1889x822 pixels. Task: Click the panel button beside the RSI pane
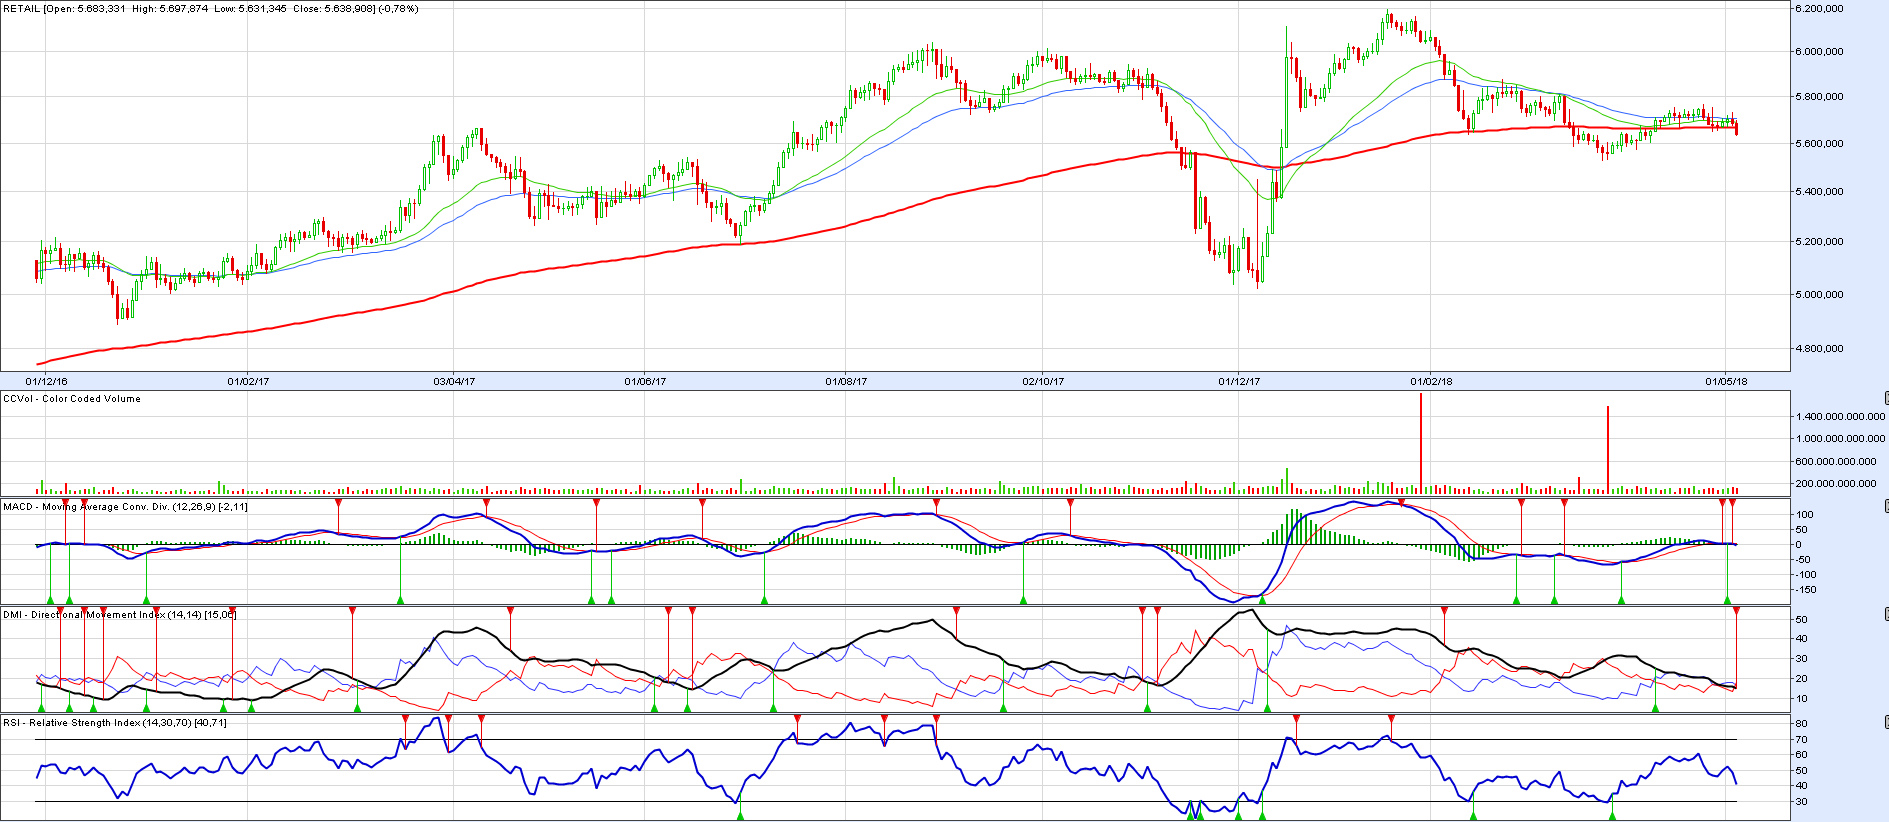point(1886,722)
